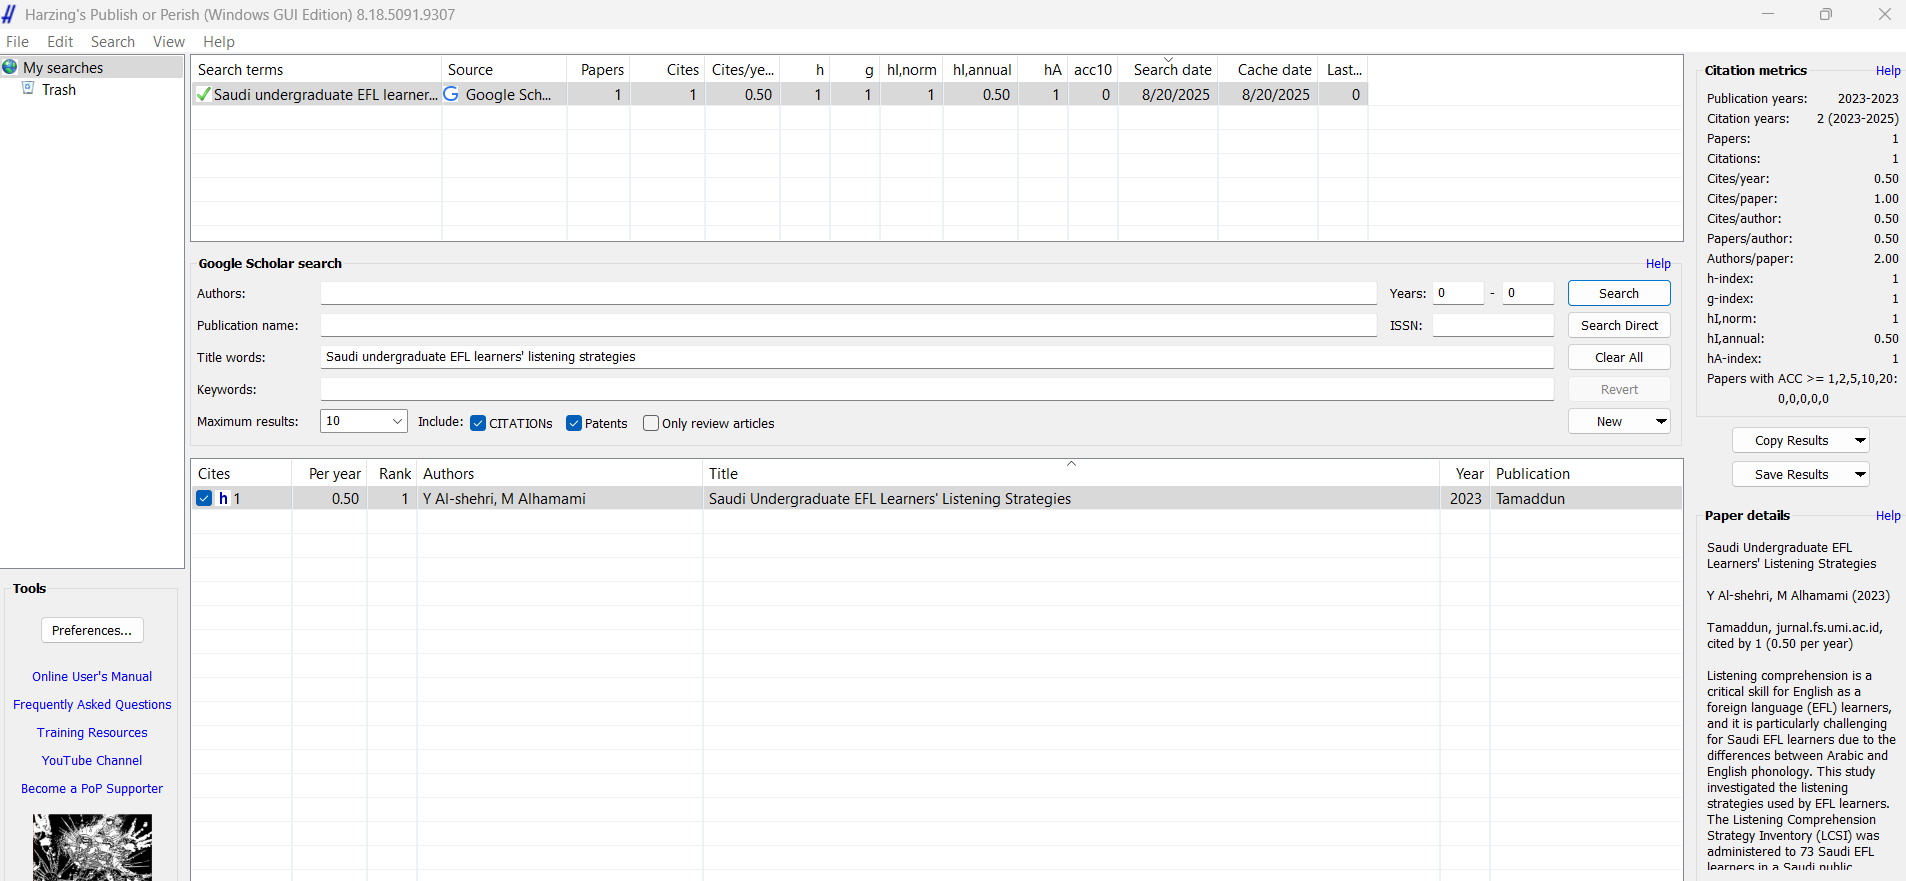This screenshot has width=1906, height=881.
Task: Click the Publish or Perish app logo
Action: point(9,14)
